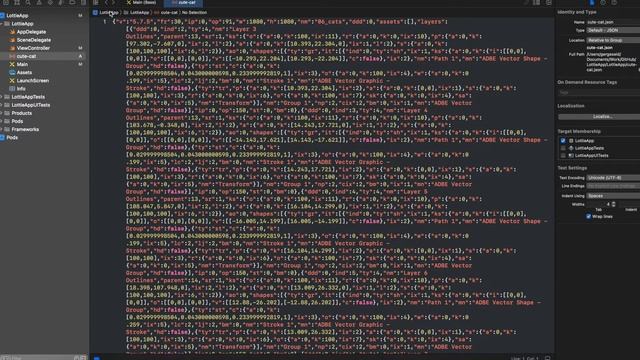Click the Swift icon beside ViewController

(x=12, y=48)
